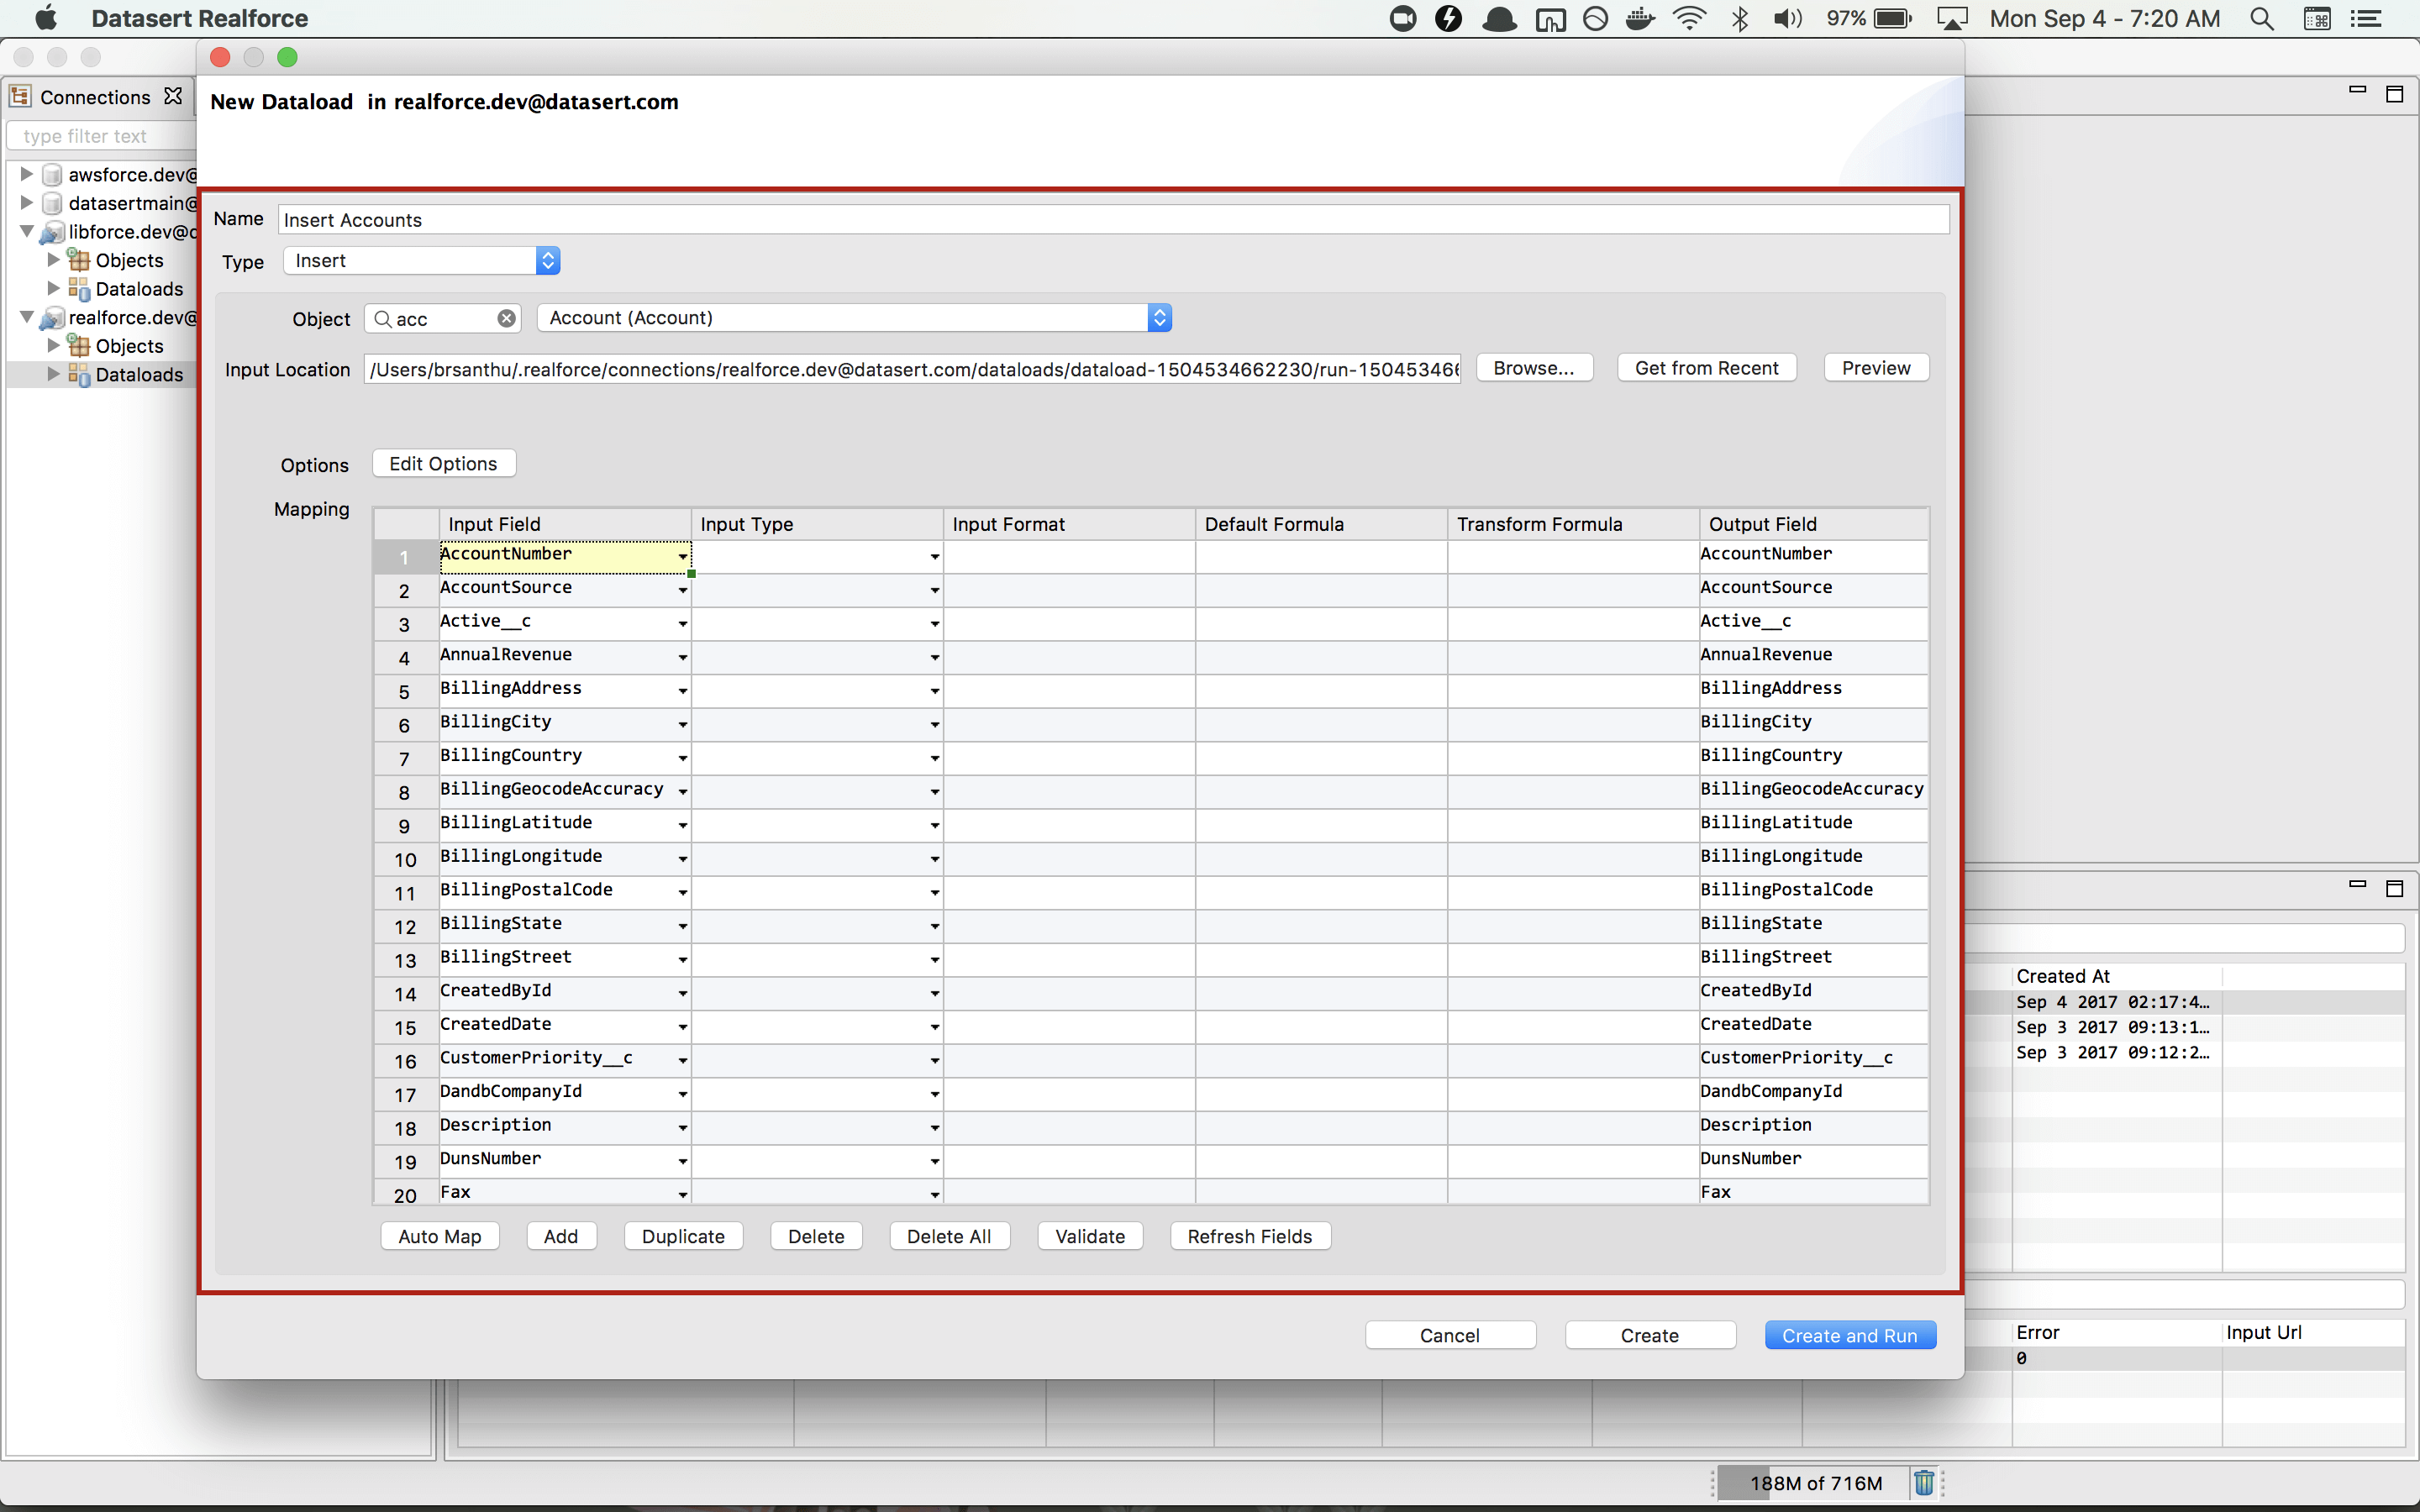Click the Delete button
The width and height of the screenshot is (2420, 1512).
coord(816,1236)
